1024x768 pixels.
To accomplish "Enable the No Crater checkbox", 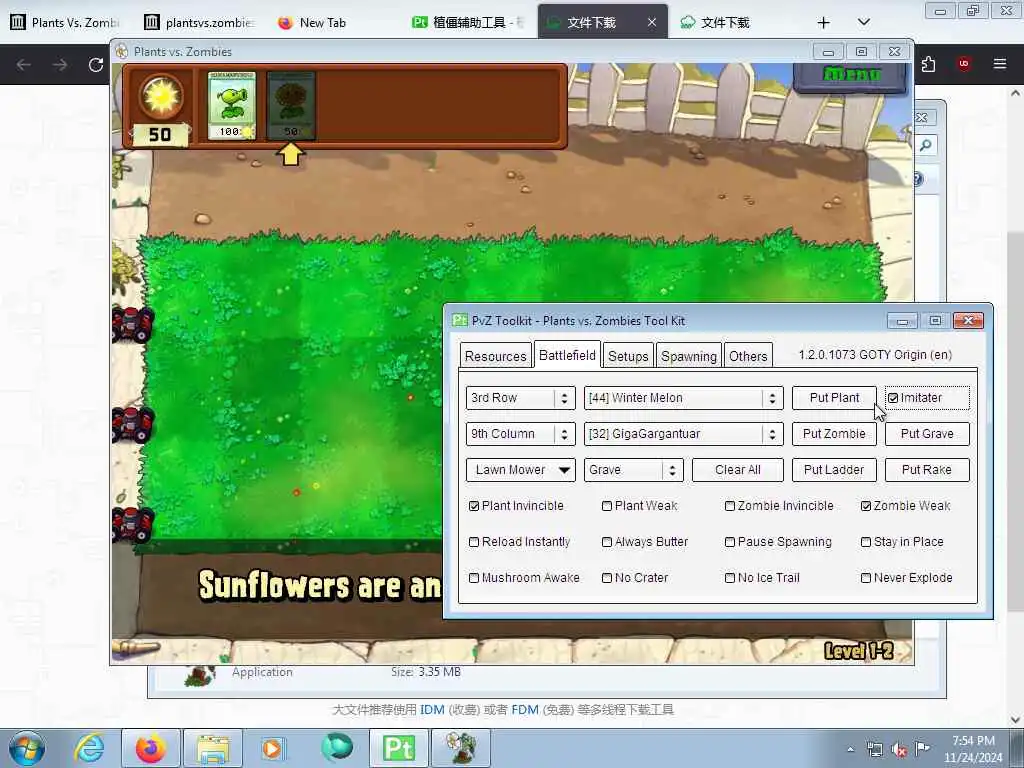I will point(607,578).
